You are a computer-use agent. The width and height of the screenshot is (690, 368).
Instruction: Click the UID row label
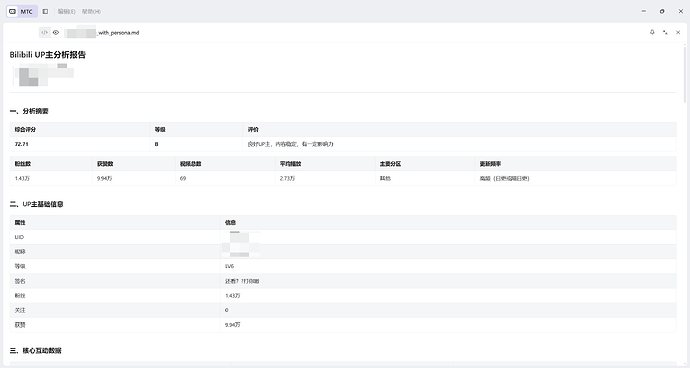(19, 237)
